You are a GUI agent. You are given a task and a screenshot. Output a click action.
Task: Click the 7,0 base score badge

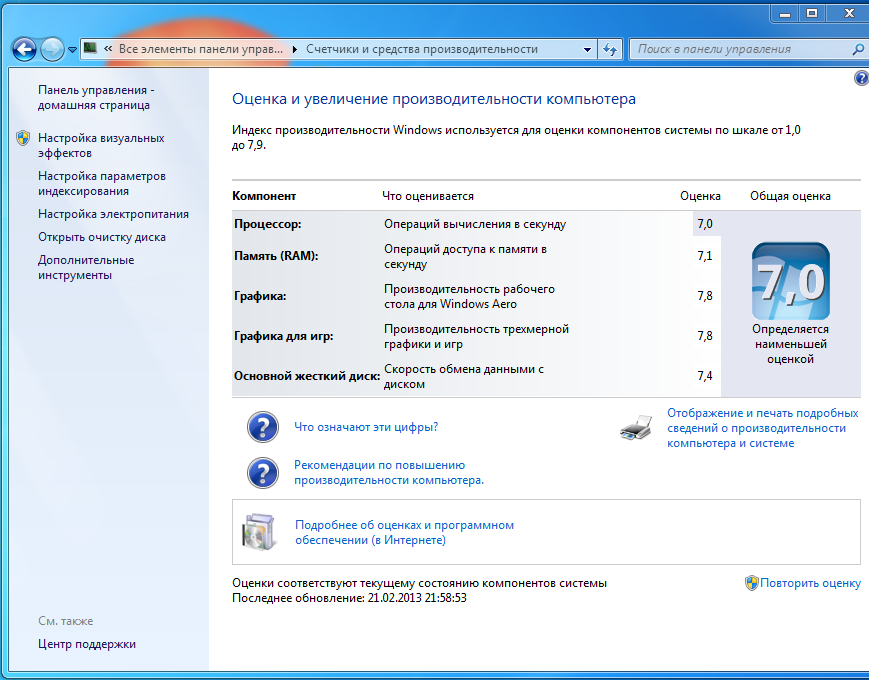tap(790, 281)
